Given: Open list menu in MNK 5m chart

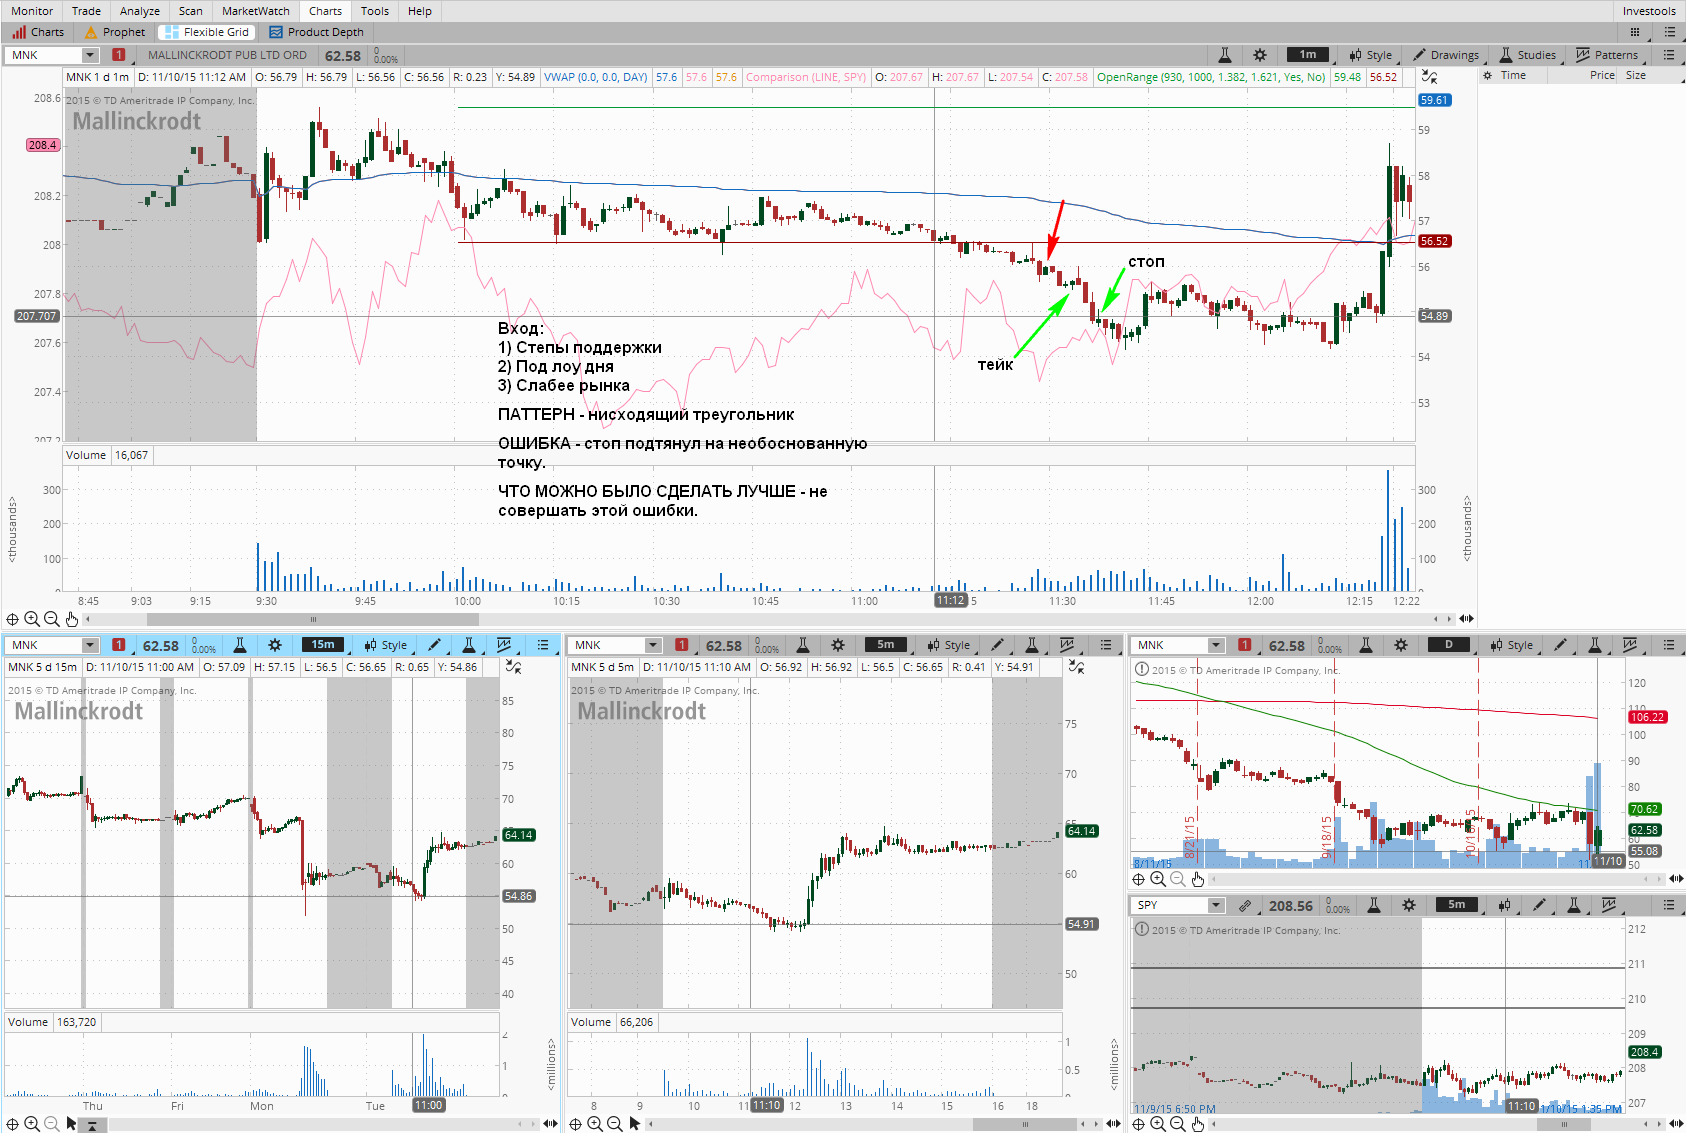Looking at the screenshot, I should (x=1106, y=645).
